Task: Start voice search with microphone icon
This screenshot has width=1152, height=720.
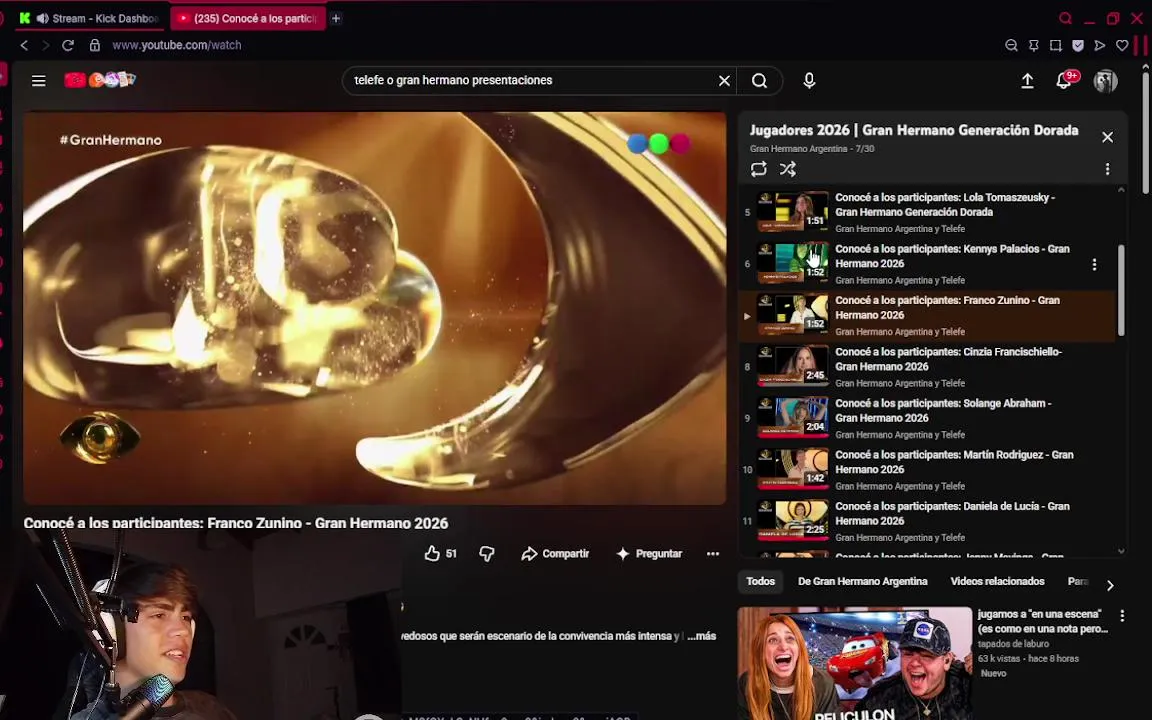Action: click(809, 81)
